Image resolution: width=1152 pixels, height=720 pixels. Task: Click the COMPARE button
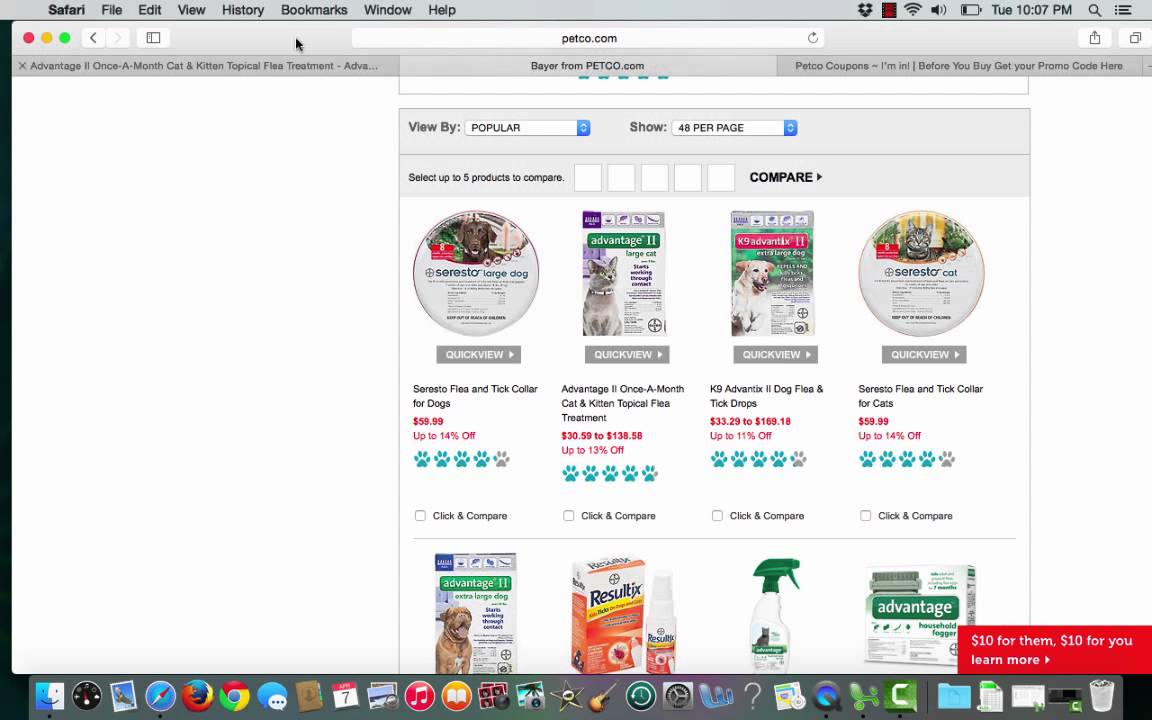tap(785, 177)
